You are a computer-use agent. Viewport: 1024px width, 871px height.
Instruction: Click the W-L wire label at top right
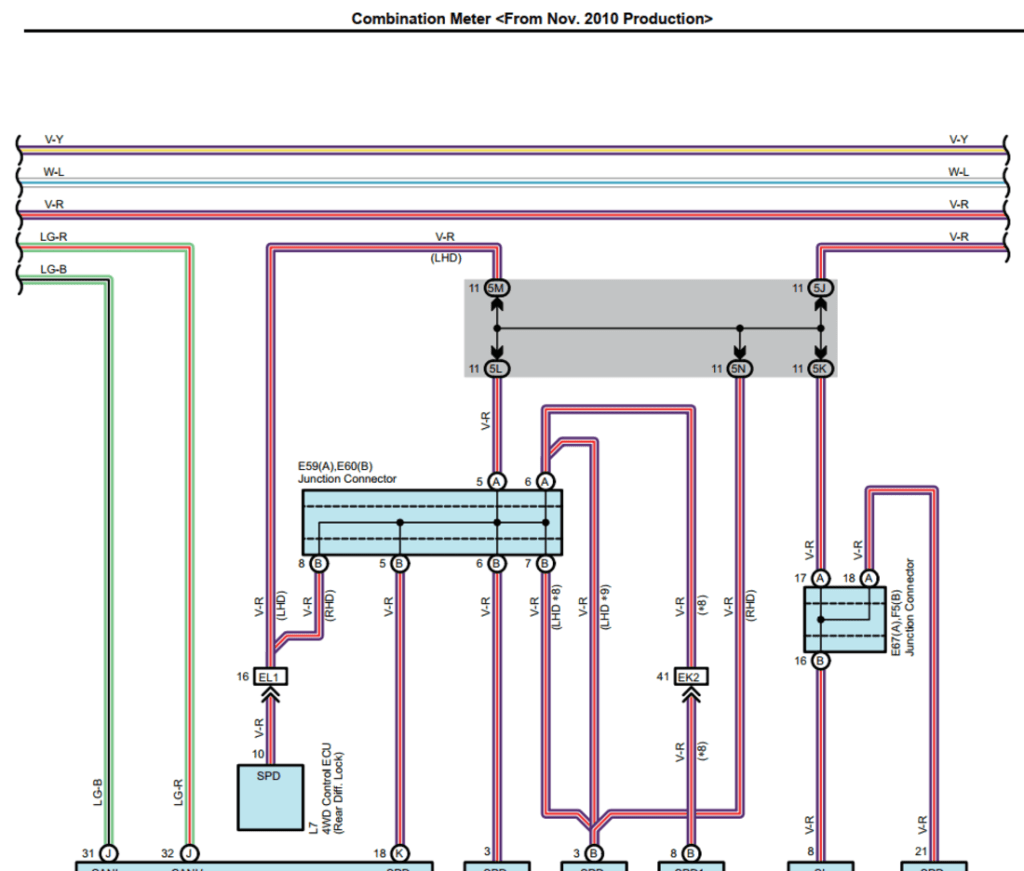(958, 172)
